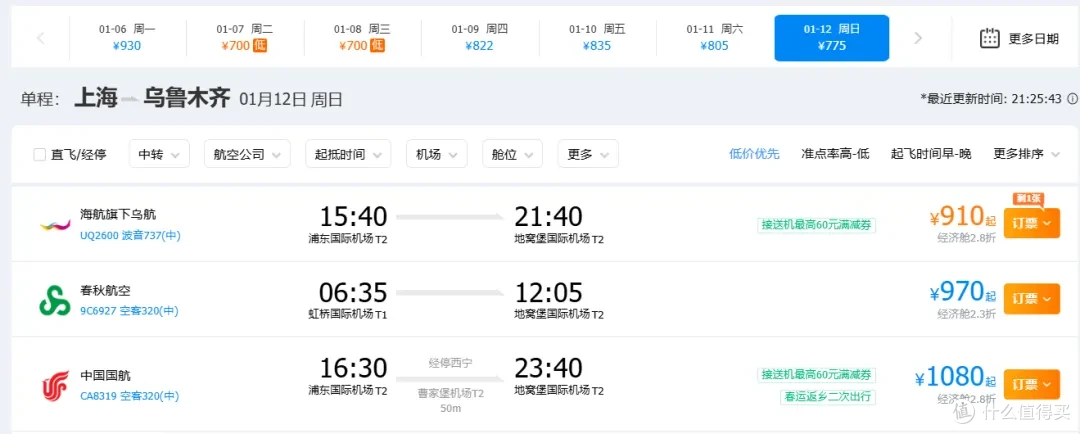Click airline name 春秋航空
This screenshot has height=434, width=1080.
(105, 290)
